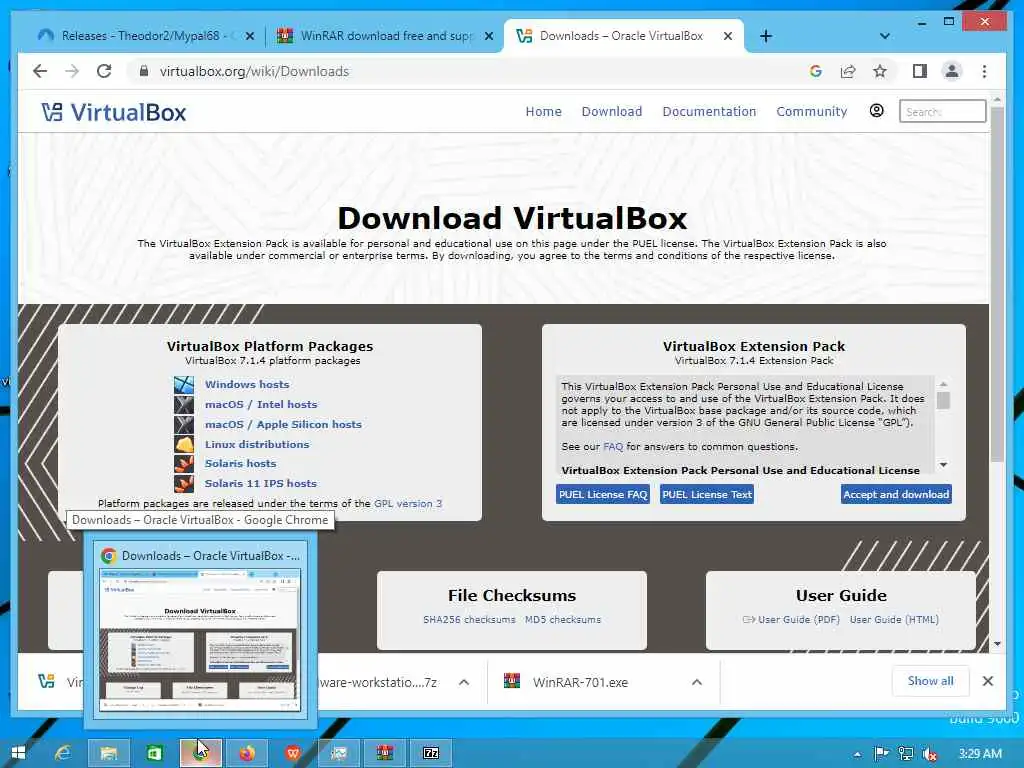Open the GPL version 3 link
Viewport: 1024px width, 768px height.
(x=408, y=504)
